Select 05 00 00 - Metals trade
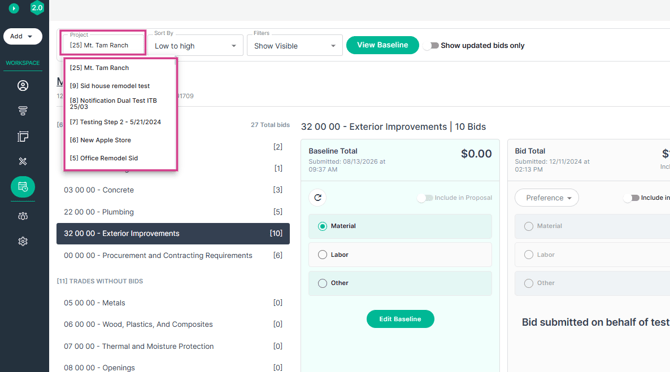This screenshot has height=372, width=670. [x=173, y=303]
